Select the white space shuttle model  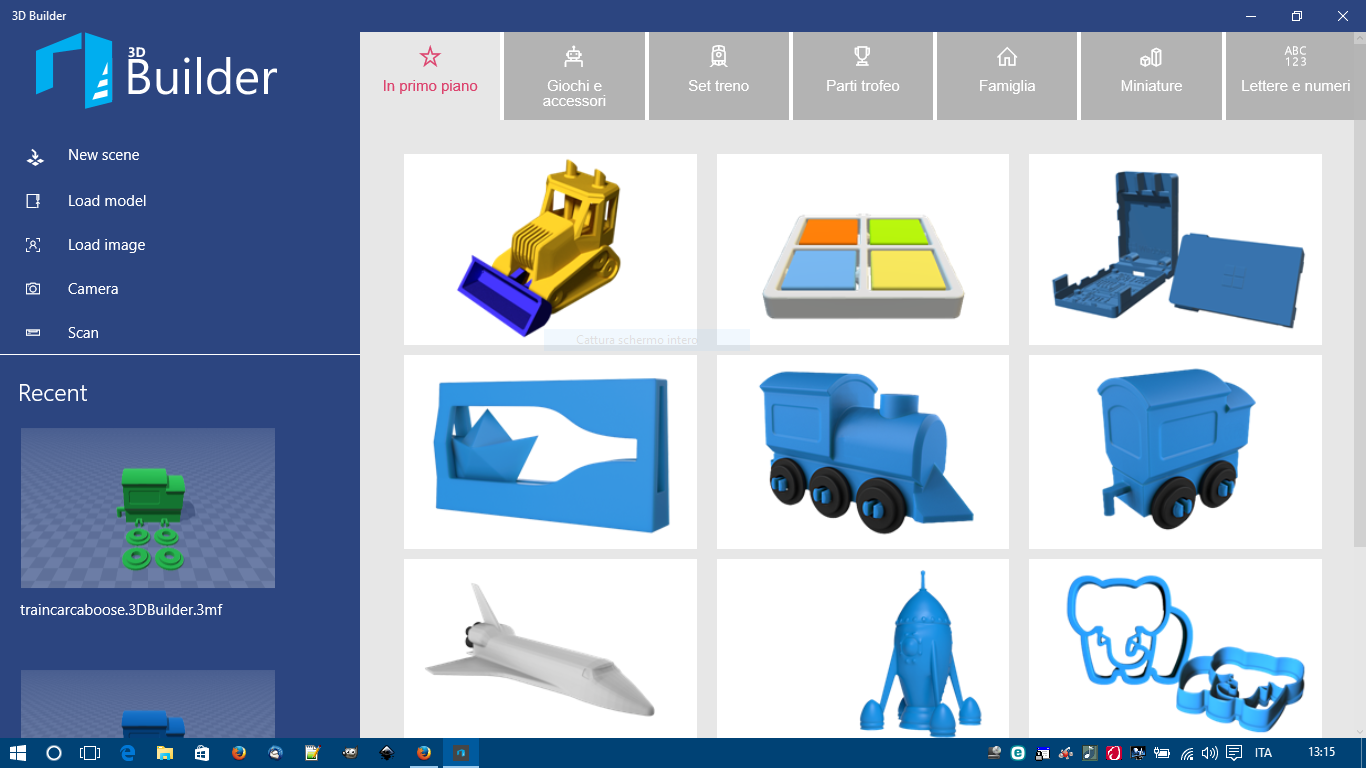(x=550, y=649)
